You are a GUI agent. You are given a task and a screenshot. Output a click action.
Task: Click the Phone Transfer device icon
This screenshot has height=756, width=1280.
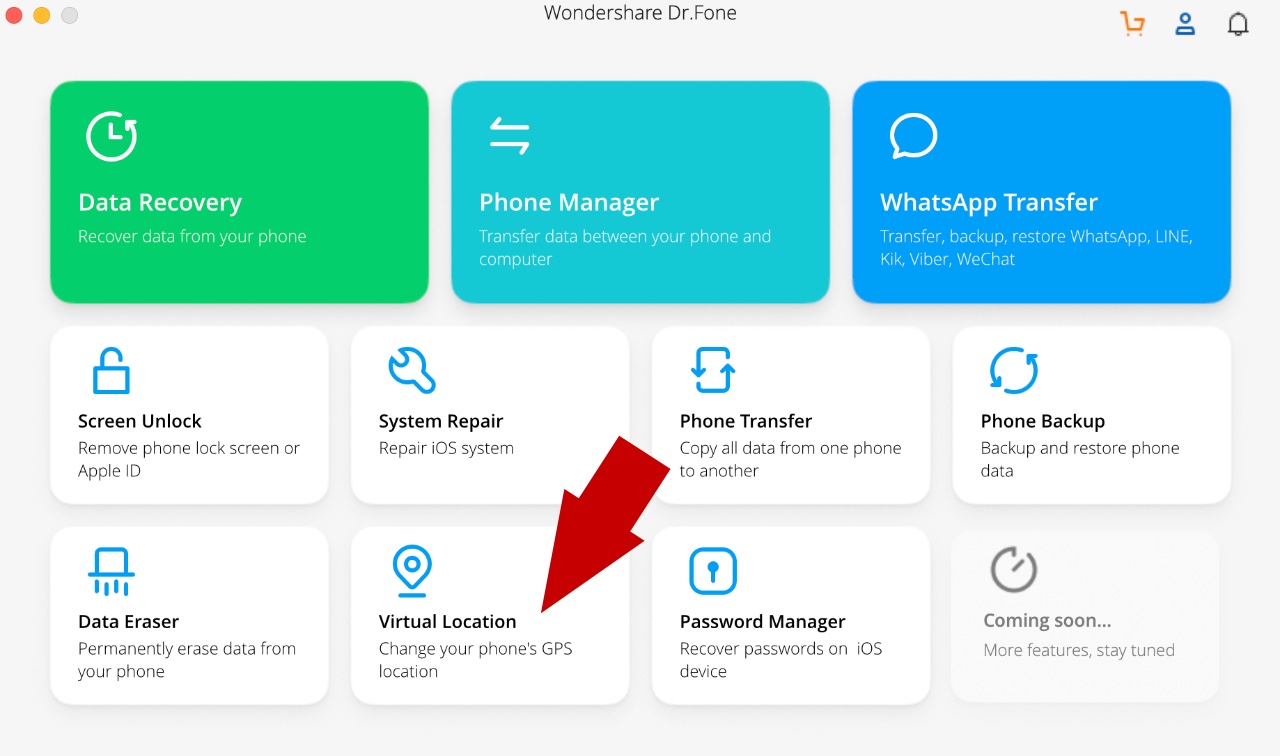click(x=713, y=370)
